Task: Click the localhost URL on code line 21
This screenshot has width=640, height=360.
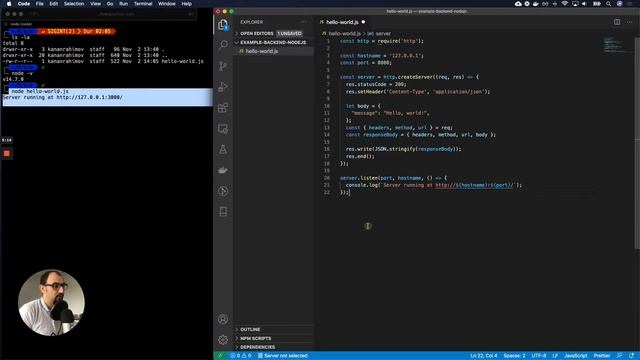Action: click(474, 185)
